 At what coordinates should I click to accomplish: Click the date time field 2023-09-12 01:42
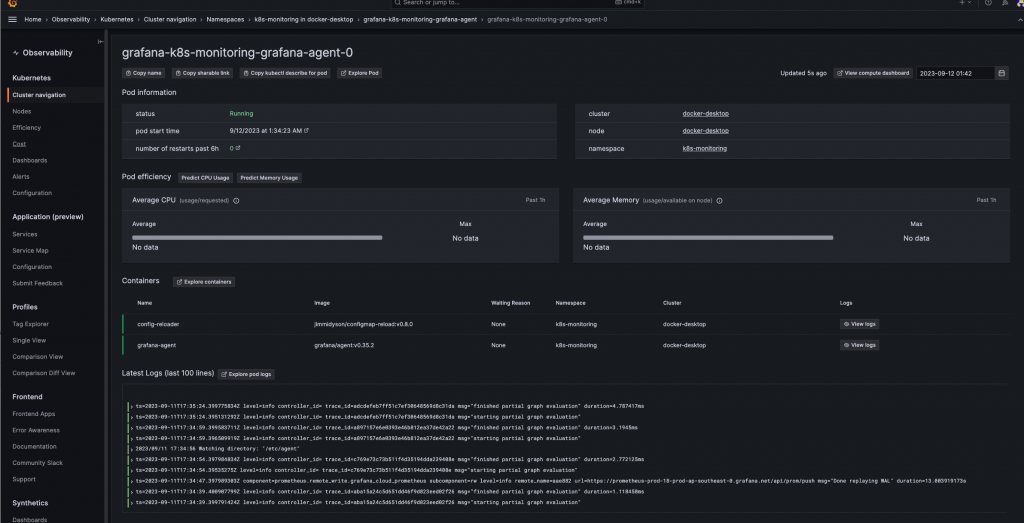[955, 73]
